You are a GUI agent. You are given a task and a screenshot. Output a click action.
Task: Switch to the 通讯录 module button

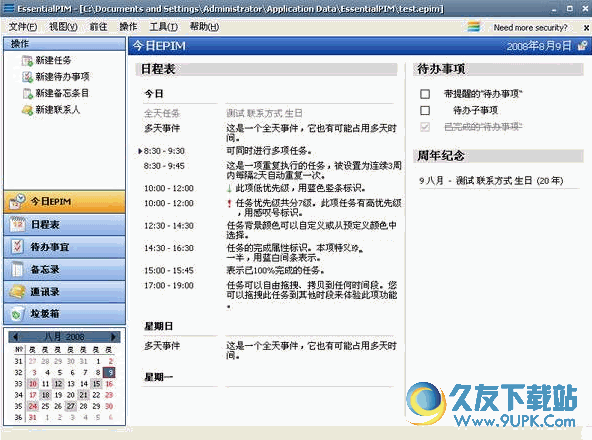pos(65,291)
